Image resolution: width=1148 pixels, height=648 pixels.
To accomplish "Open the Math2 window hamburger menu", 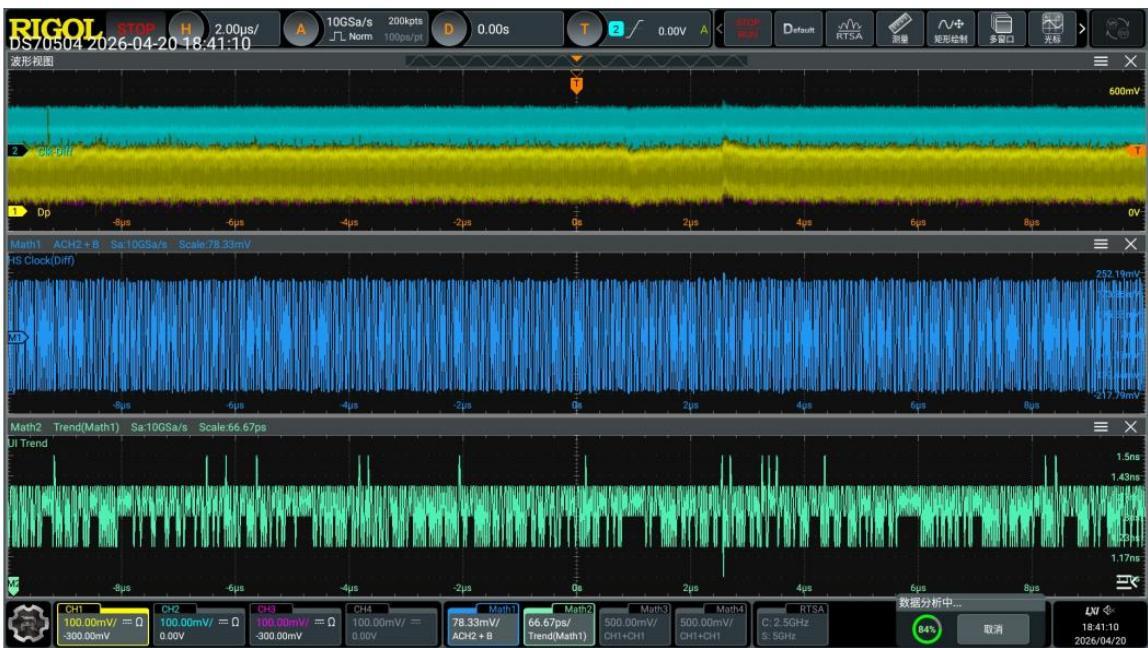I will coord(1100,427).
